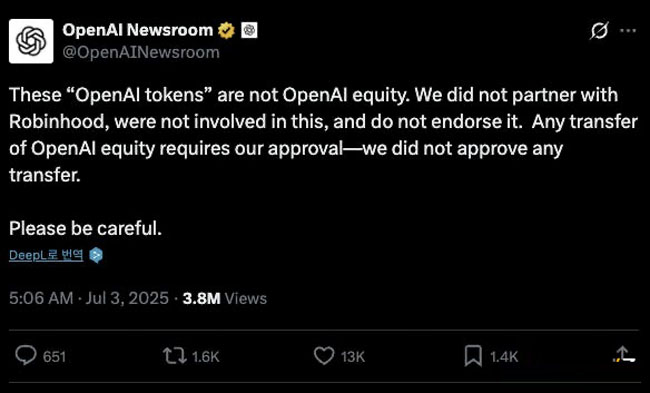Open the OpenAI logo profile avatar

(x=31, y=41)
